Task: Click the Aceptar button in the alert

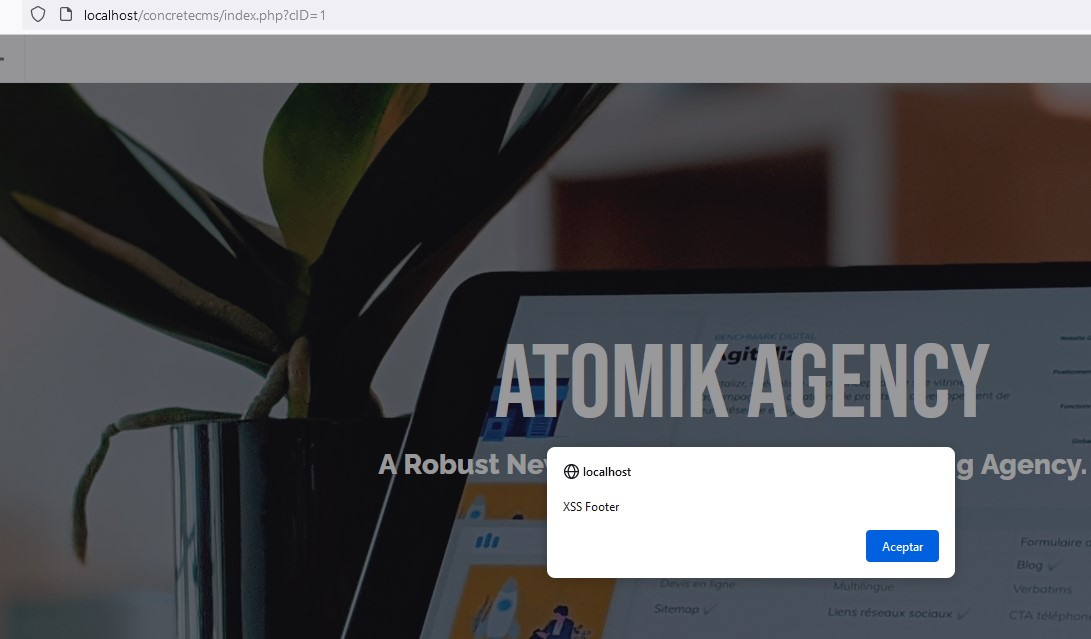Action: tap(902, 546)
